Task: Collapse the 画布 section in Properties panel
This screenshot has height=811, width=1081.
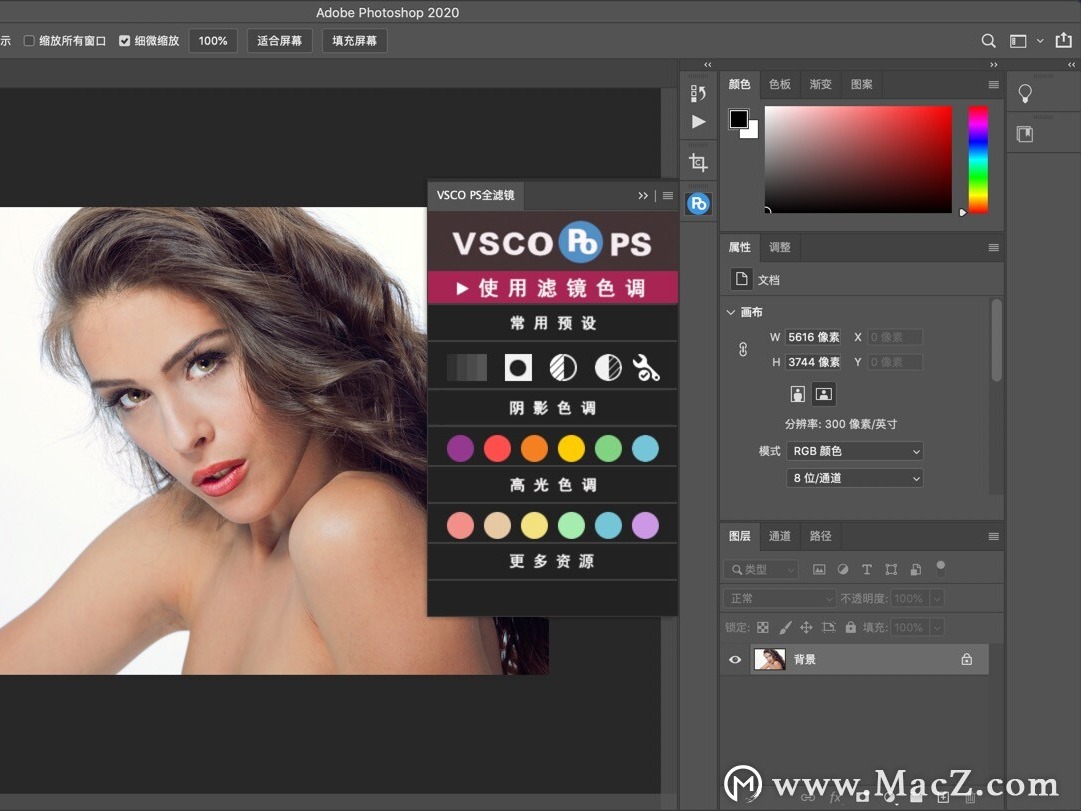Action: pyautogui.click(x=731, y=311)
